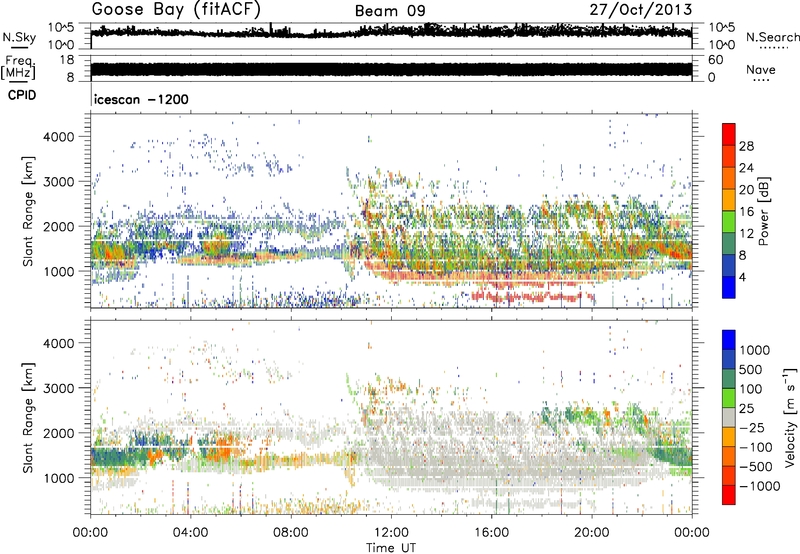Click the '3000' tick on velocity panel
The width and height of the screenshot is (800, 554).
pyautogui.click(x=59, y=388)
